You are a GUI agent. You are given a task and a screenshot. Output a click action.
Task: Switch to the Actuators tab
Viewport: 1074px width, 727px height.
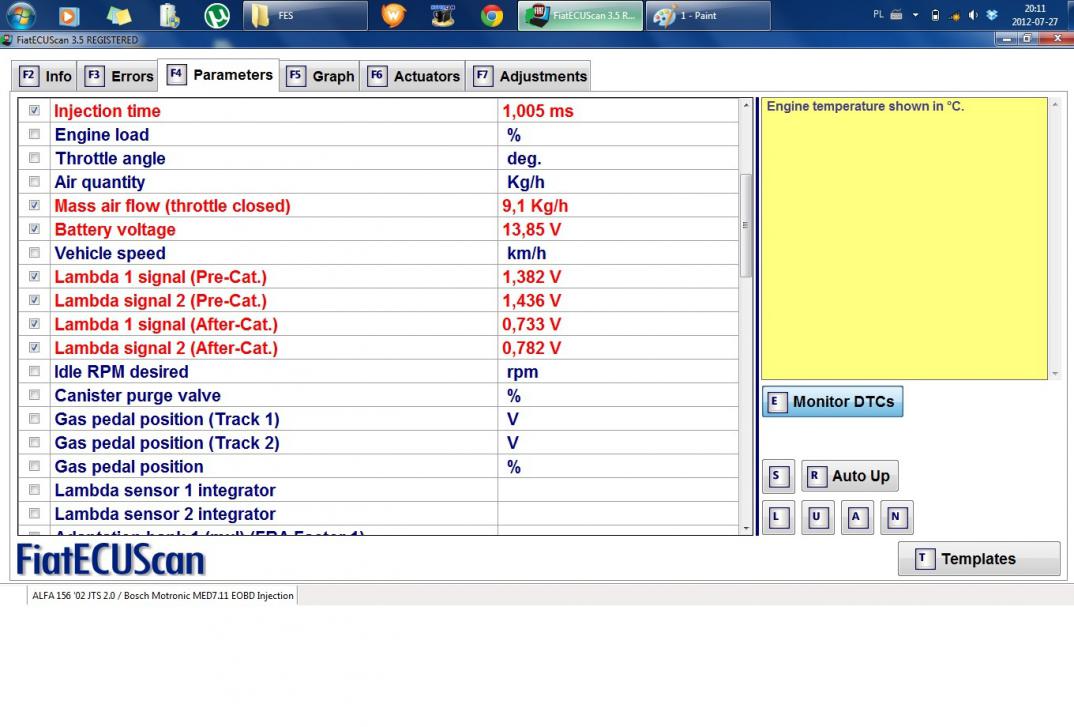[x=413, y=76]
